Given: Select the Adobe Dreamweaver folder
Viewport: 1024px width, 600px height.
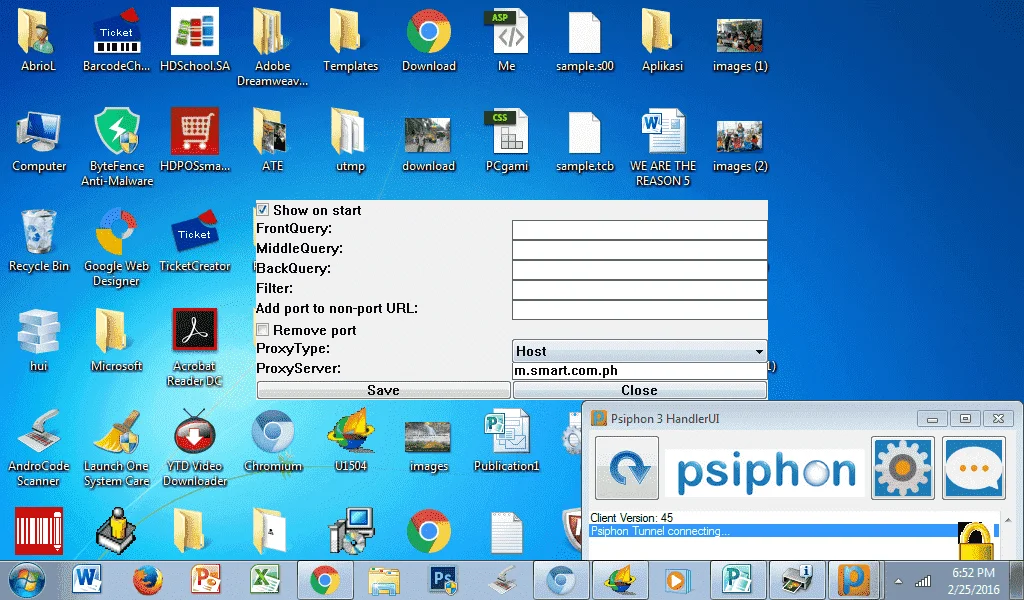Looking at the screenshot, I should click(272, 47).
